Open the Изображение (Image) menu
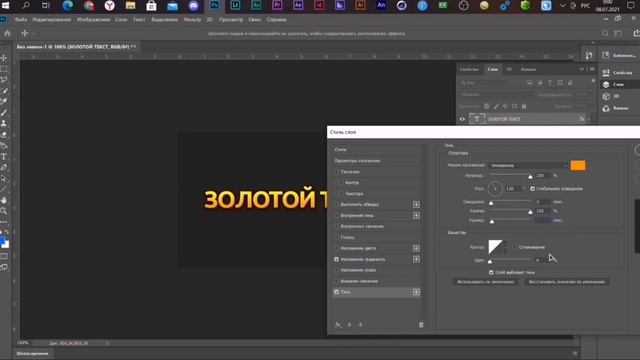640x360 pixels. 93,20
